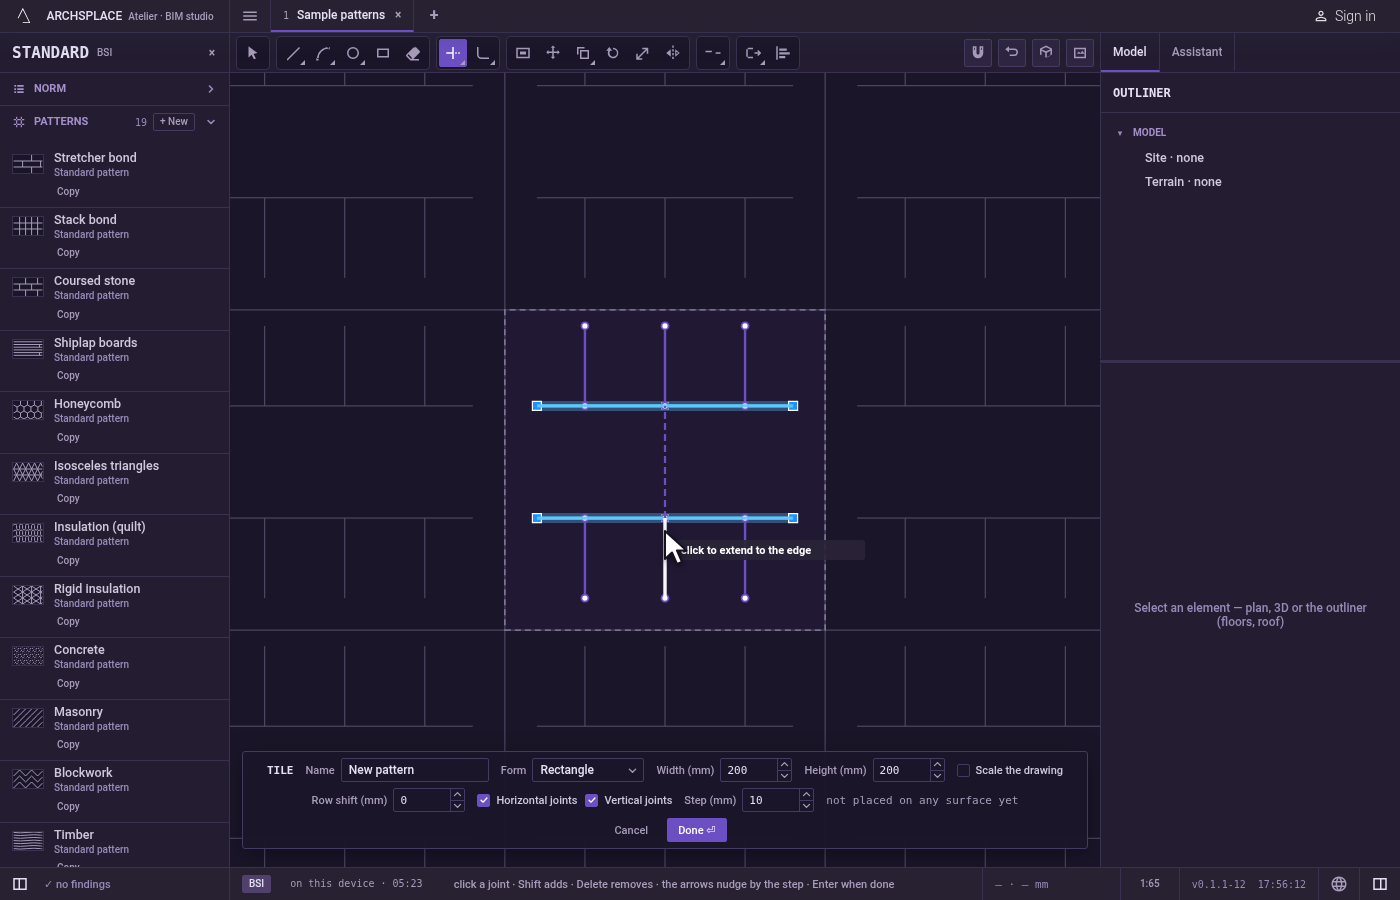This screenshot has width=1400, height=900.
Task: Collapse the PATTERNS section chevron
Action: pos(211,122)
